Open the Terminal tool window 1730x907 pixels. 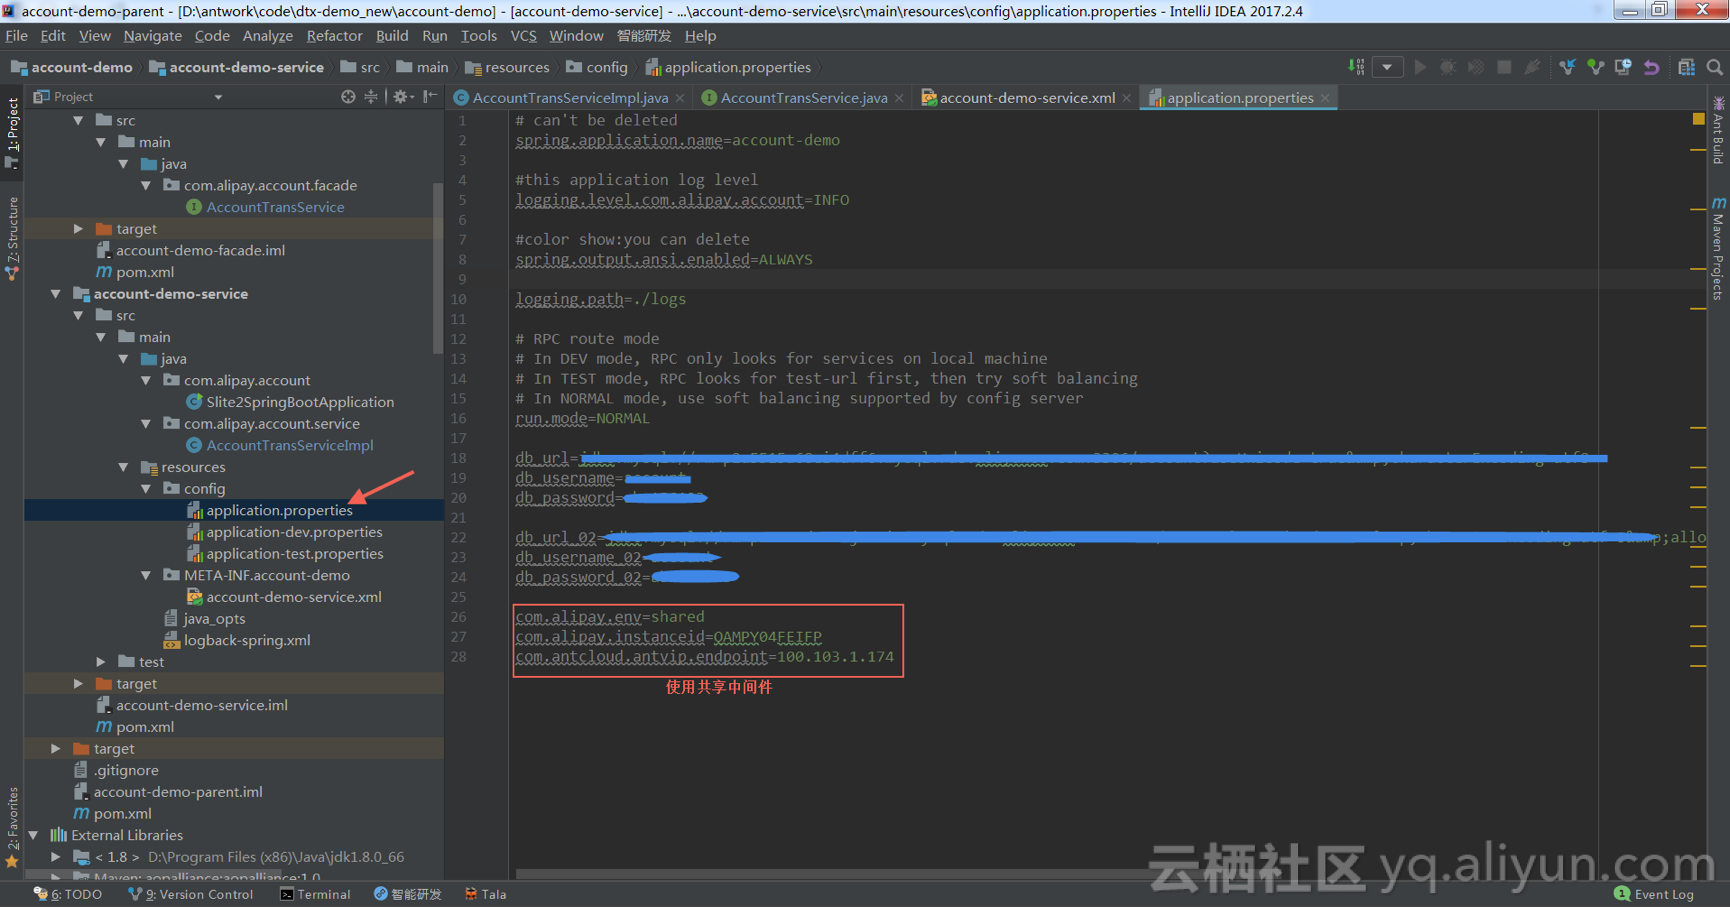(x=315, y=894)
